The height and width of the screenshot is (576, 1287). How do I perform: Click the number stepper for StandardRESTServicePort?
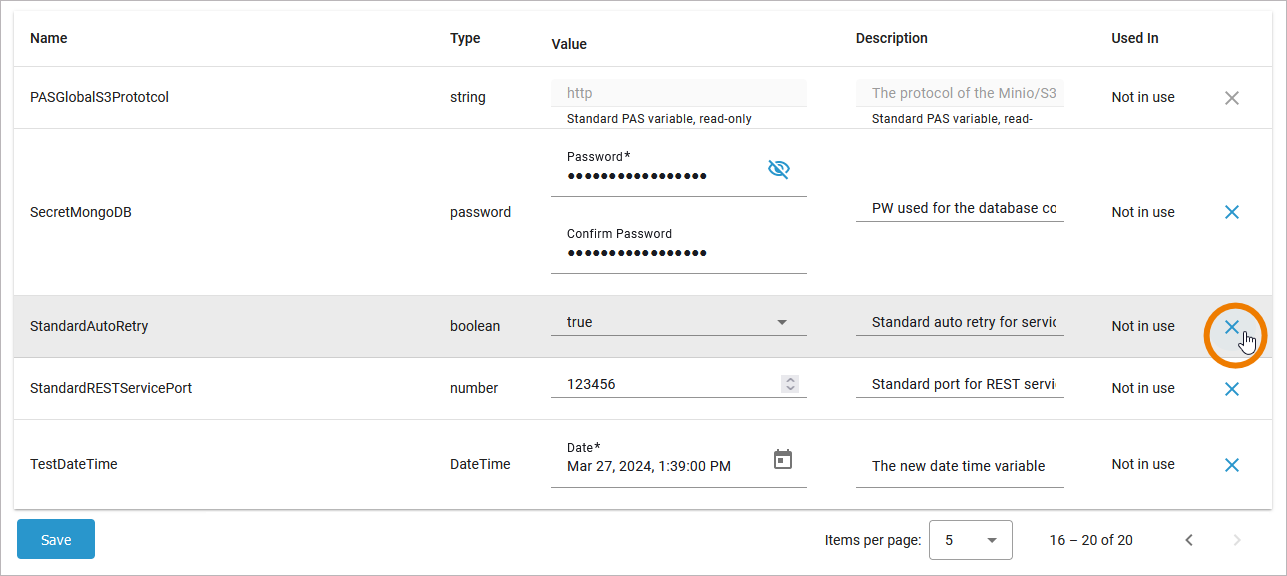click(x=790, y=384)
